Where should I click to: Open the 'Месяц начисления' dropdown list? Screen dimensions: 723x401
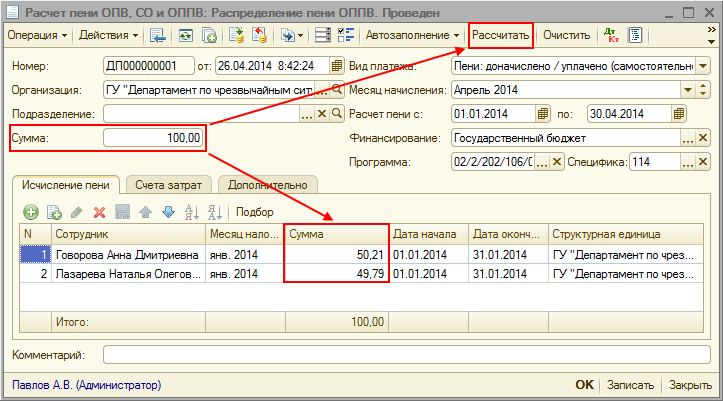(687, 89)
